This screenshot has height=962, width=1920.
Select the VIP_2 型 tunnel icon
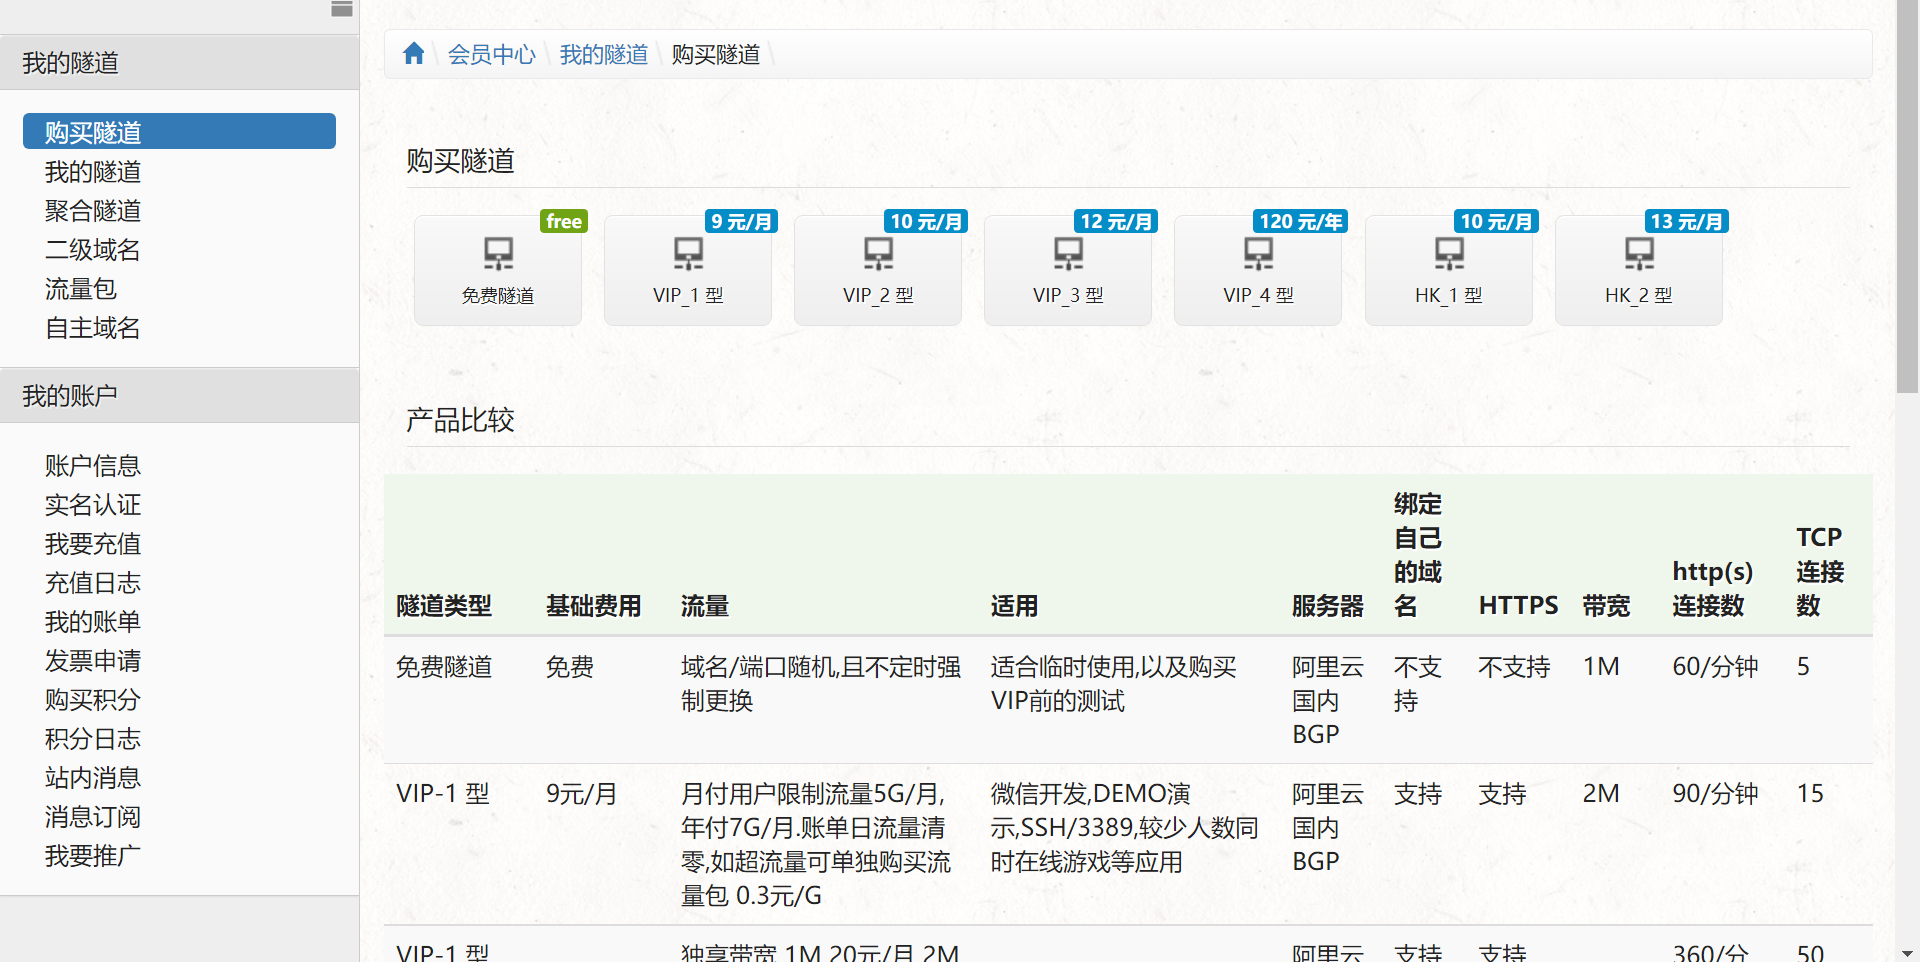878,270
